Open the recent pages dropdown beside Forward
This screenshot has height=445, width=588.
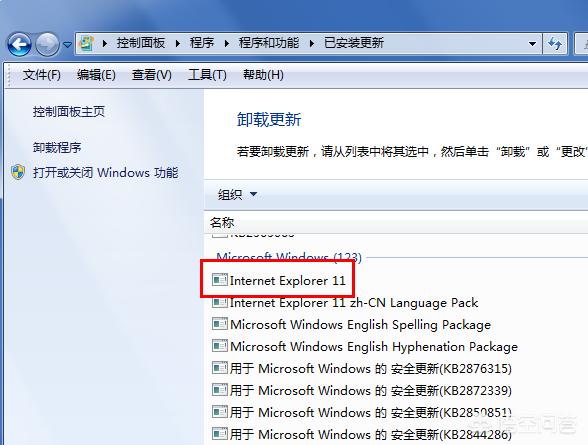click(x=68, y=45)
